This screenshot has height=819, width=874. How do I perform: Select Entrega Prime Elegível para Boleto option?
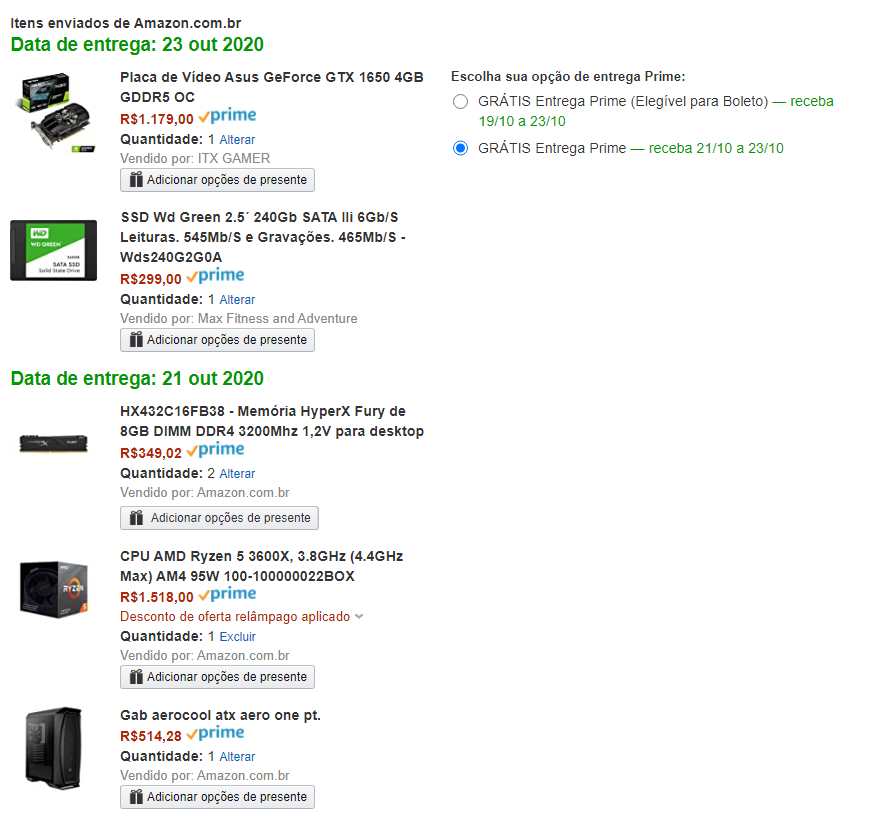[460, 101]
